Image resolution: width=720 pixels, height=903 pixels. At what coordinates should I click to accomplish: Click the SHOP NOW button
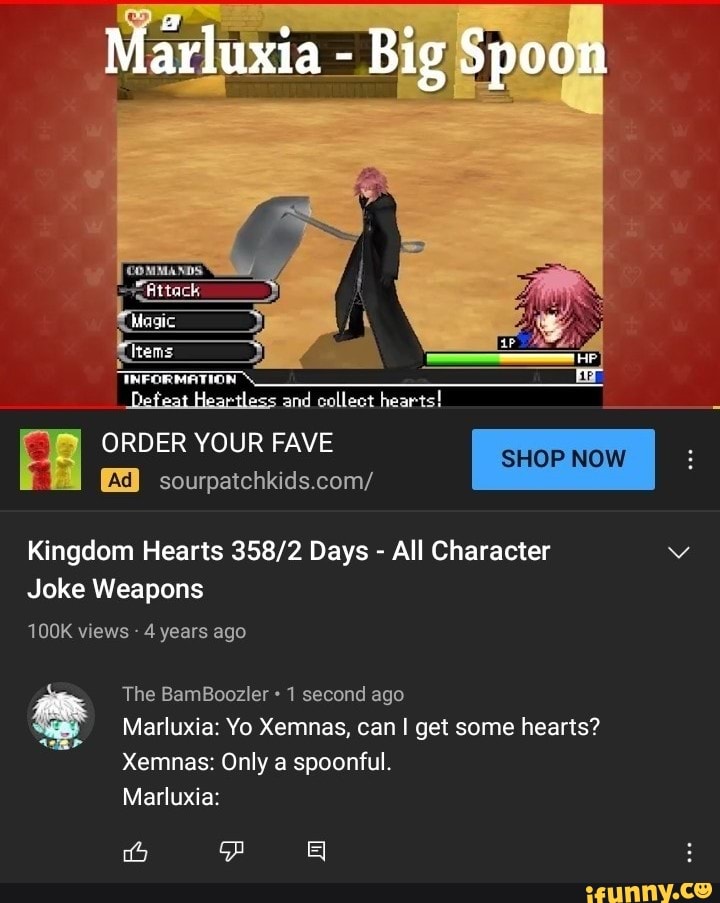tap(563, 459)
